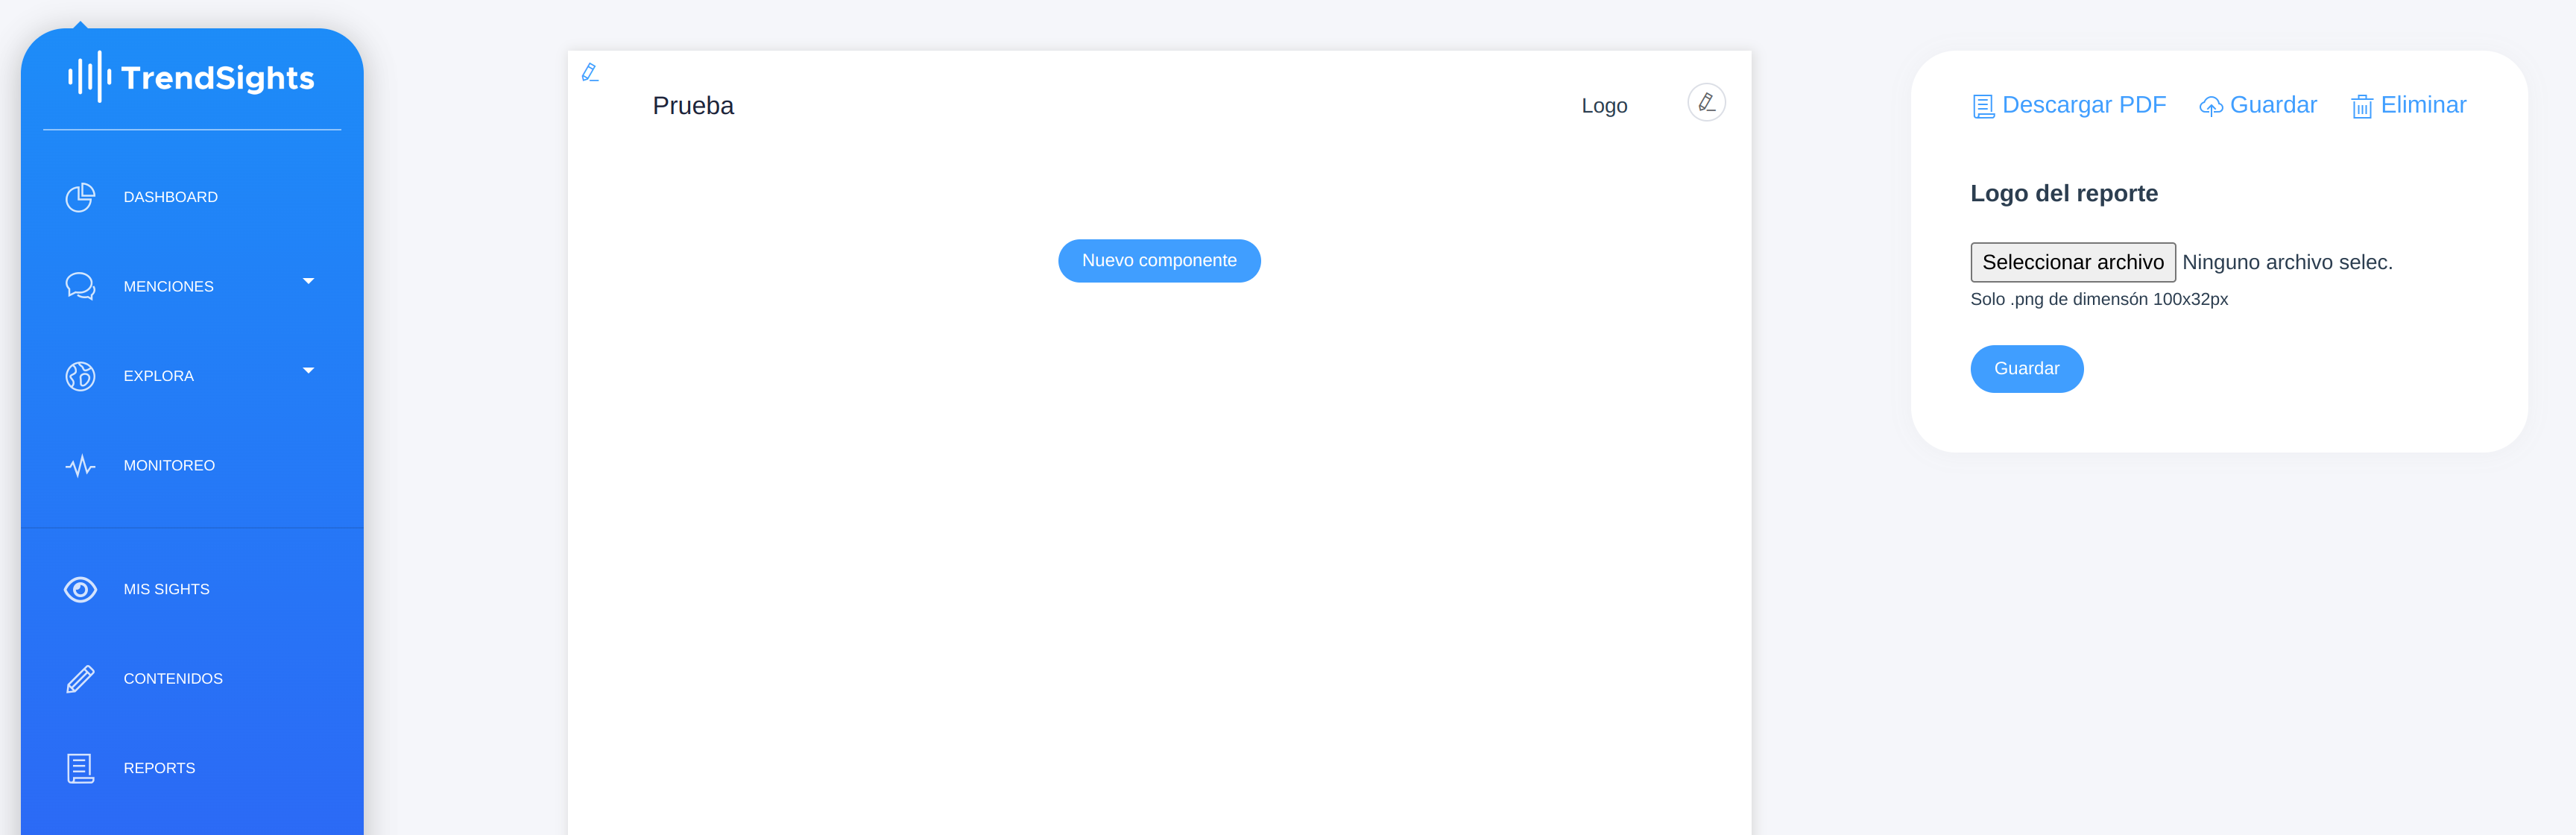
Task: Expand the Menciones dropdown arrow
Action: (308, 281)
